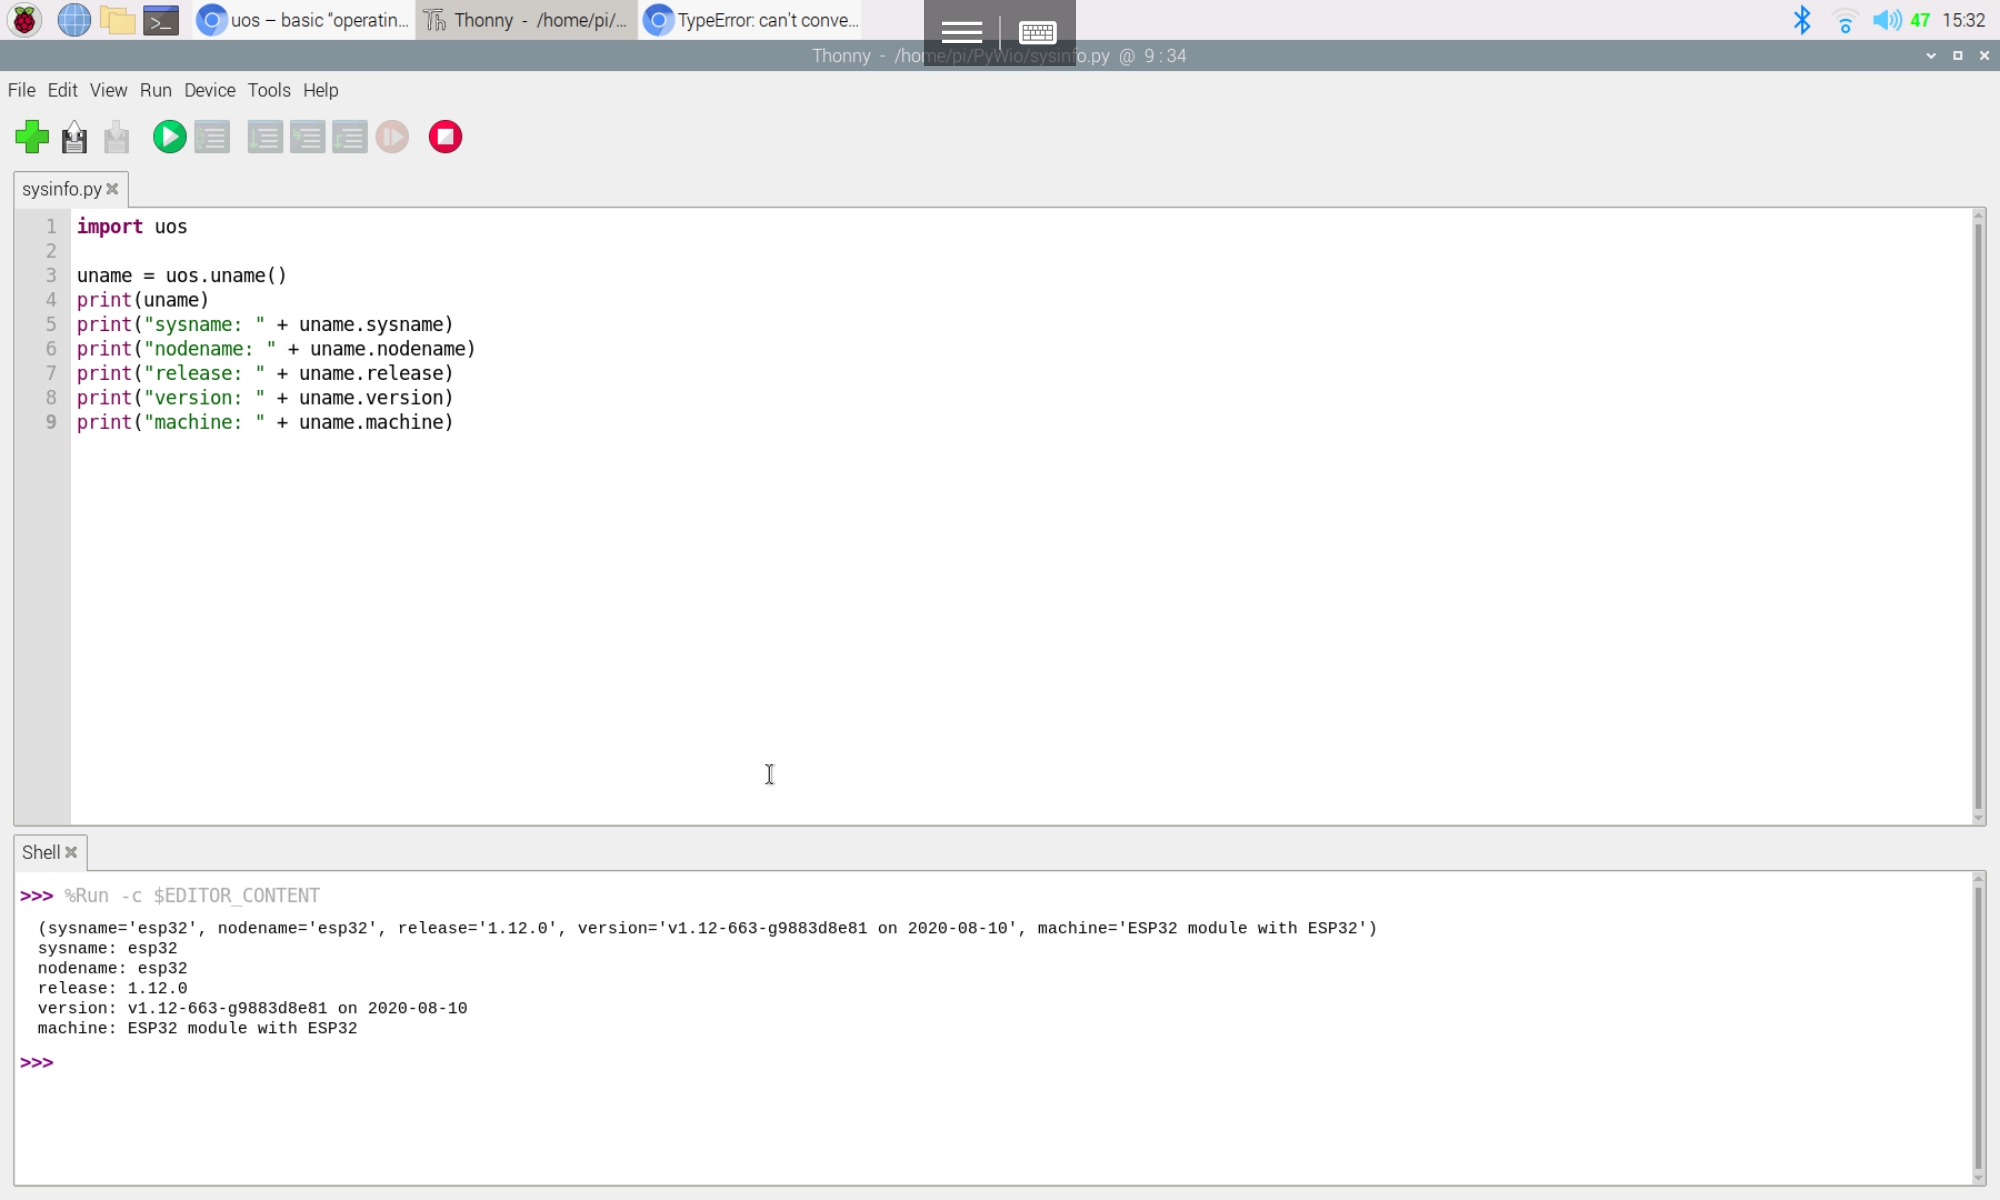
Task: Run the current script with the green play button
Action: [169, 137]
